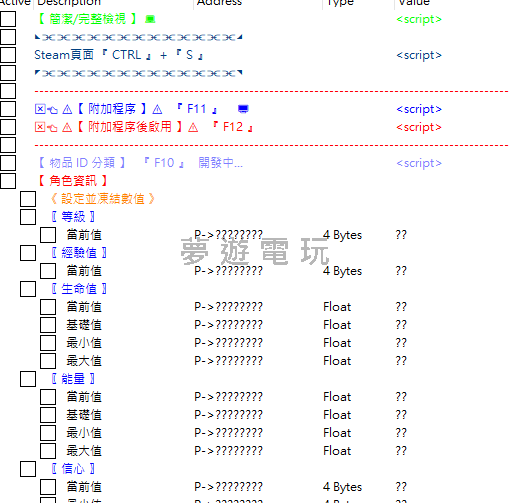Toggle the 等級 group checkbox
This screenshot has height=503, width=509.
click(x=28, y=217)
